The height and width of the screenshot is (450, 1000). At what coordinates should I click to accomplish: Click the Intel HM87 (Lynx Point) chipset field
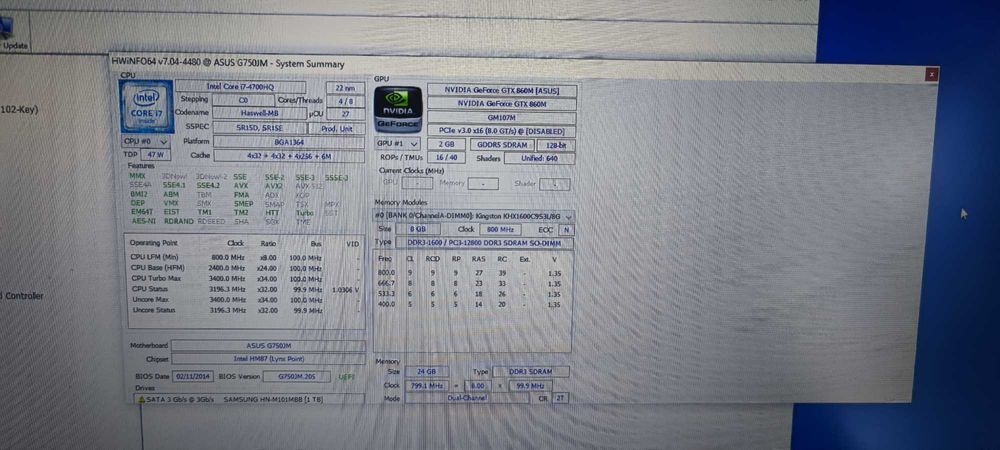pos(268,359)
